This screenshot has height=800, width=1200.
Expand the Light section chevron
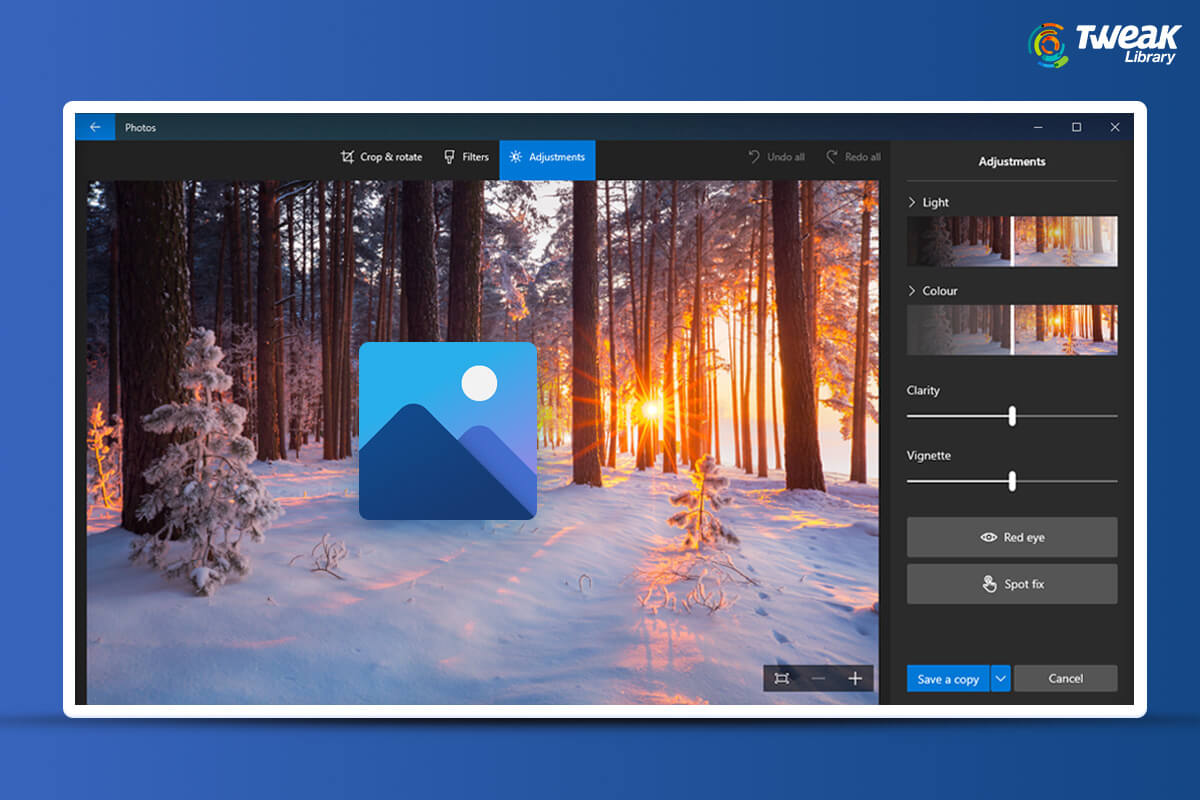[x=912, y=202]
